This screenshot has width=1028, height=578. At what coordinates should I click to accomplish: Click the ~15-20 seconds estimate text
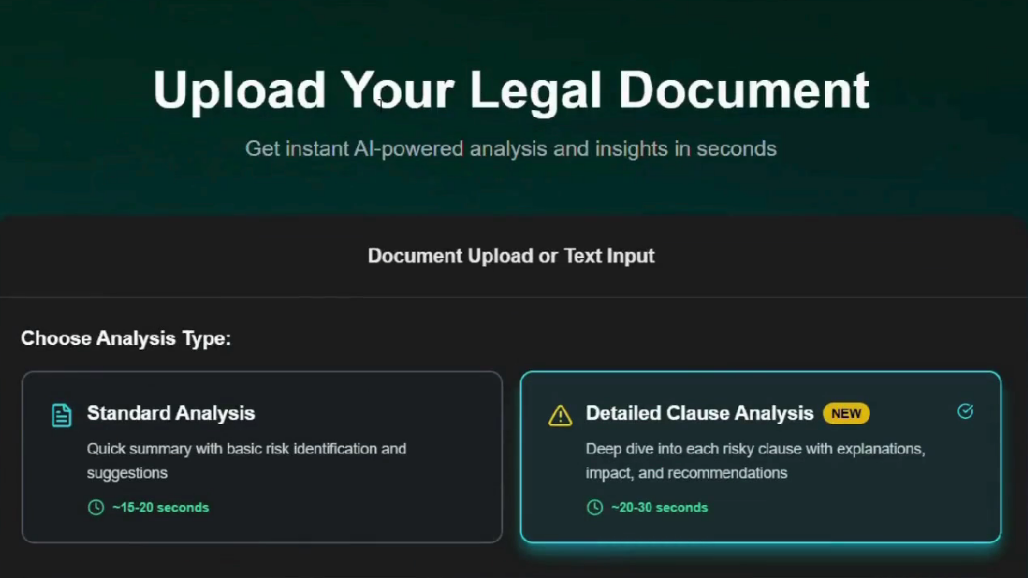161,507
